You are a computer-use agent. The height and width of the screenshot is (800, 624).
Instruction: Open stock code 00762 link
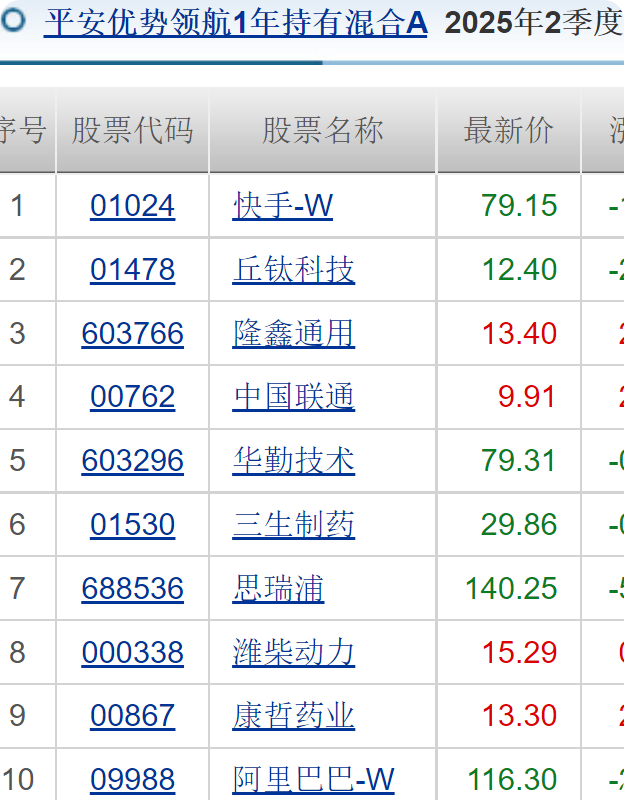[x=133, y=397]
